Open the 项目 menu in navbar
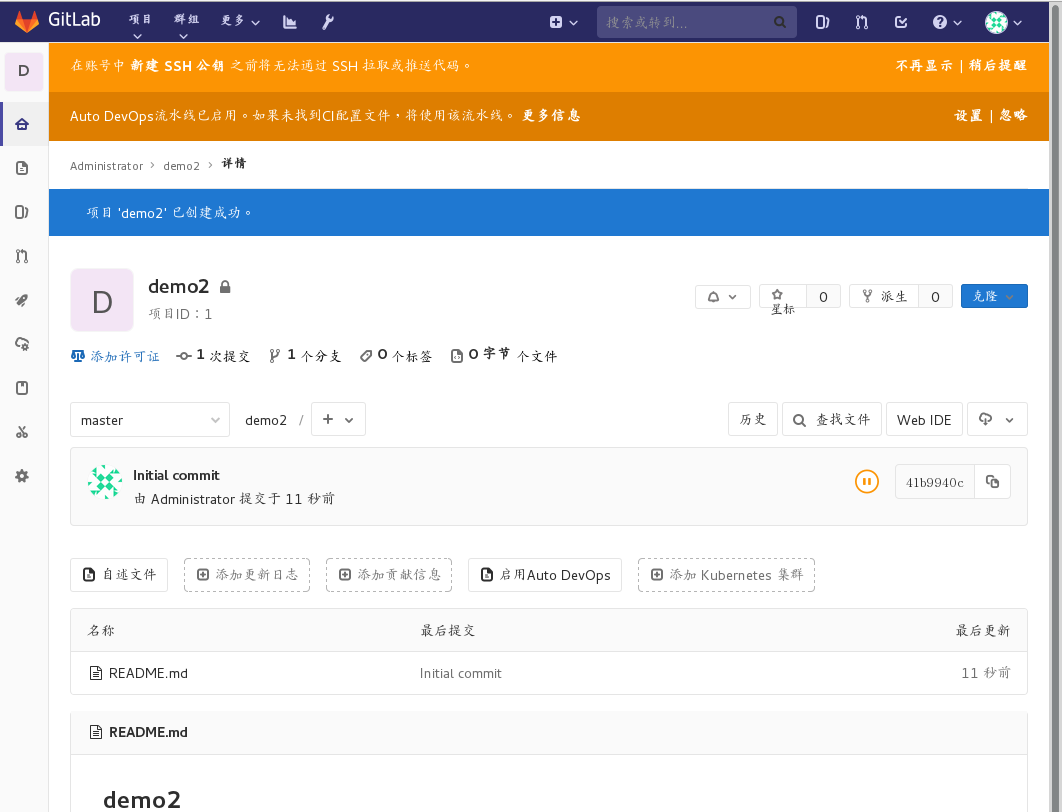 140,26
